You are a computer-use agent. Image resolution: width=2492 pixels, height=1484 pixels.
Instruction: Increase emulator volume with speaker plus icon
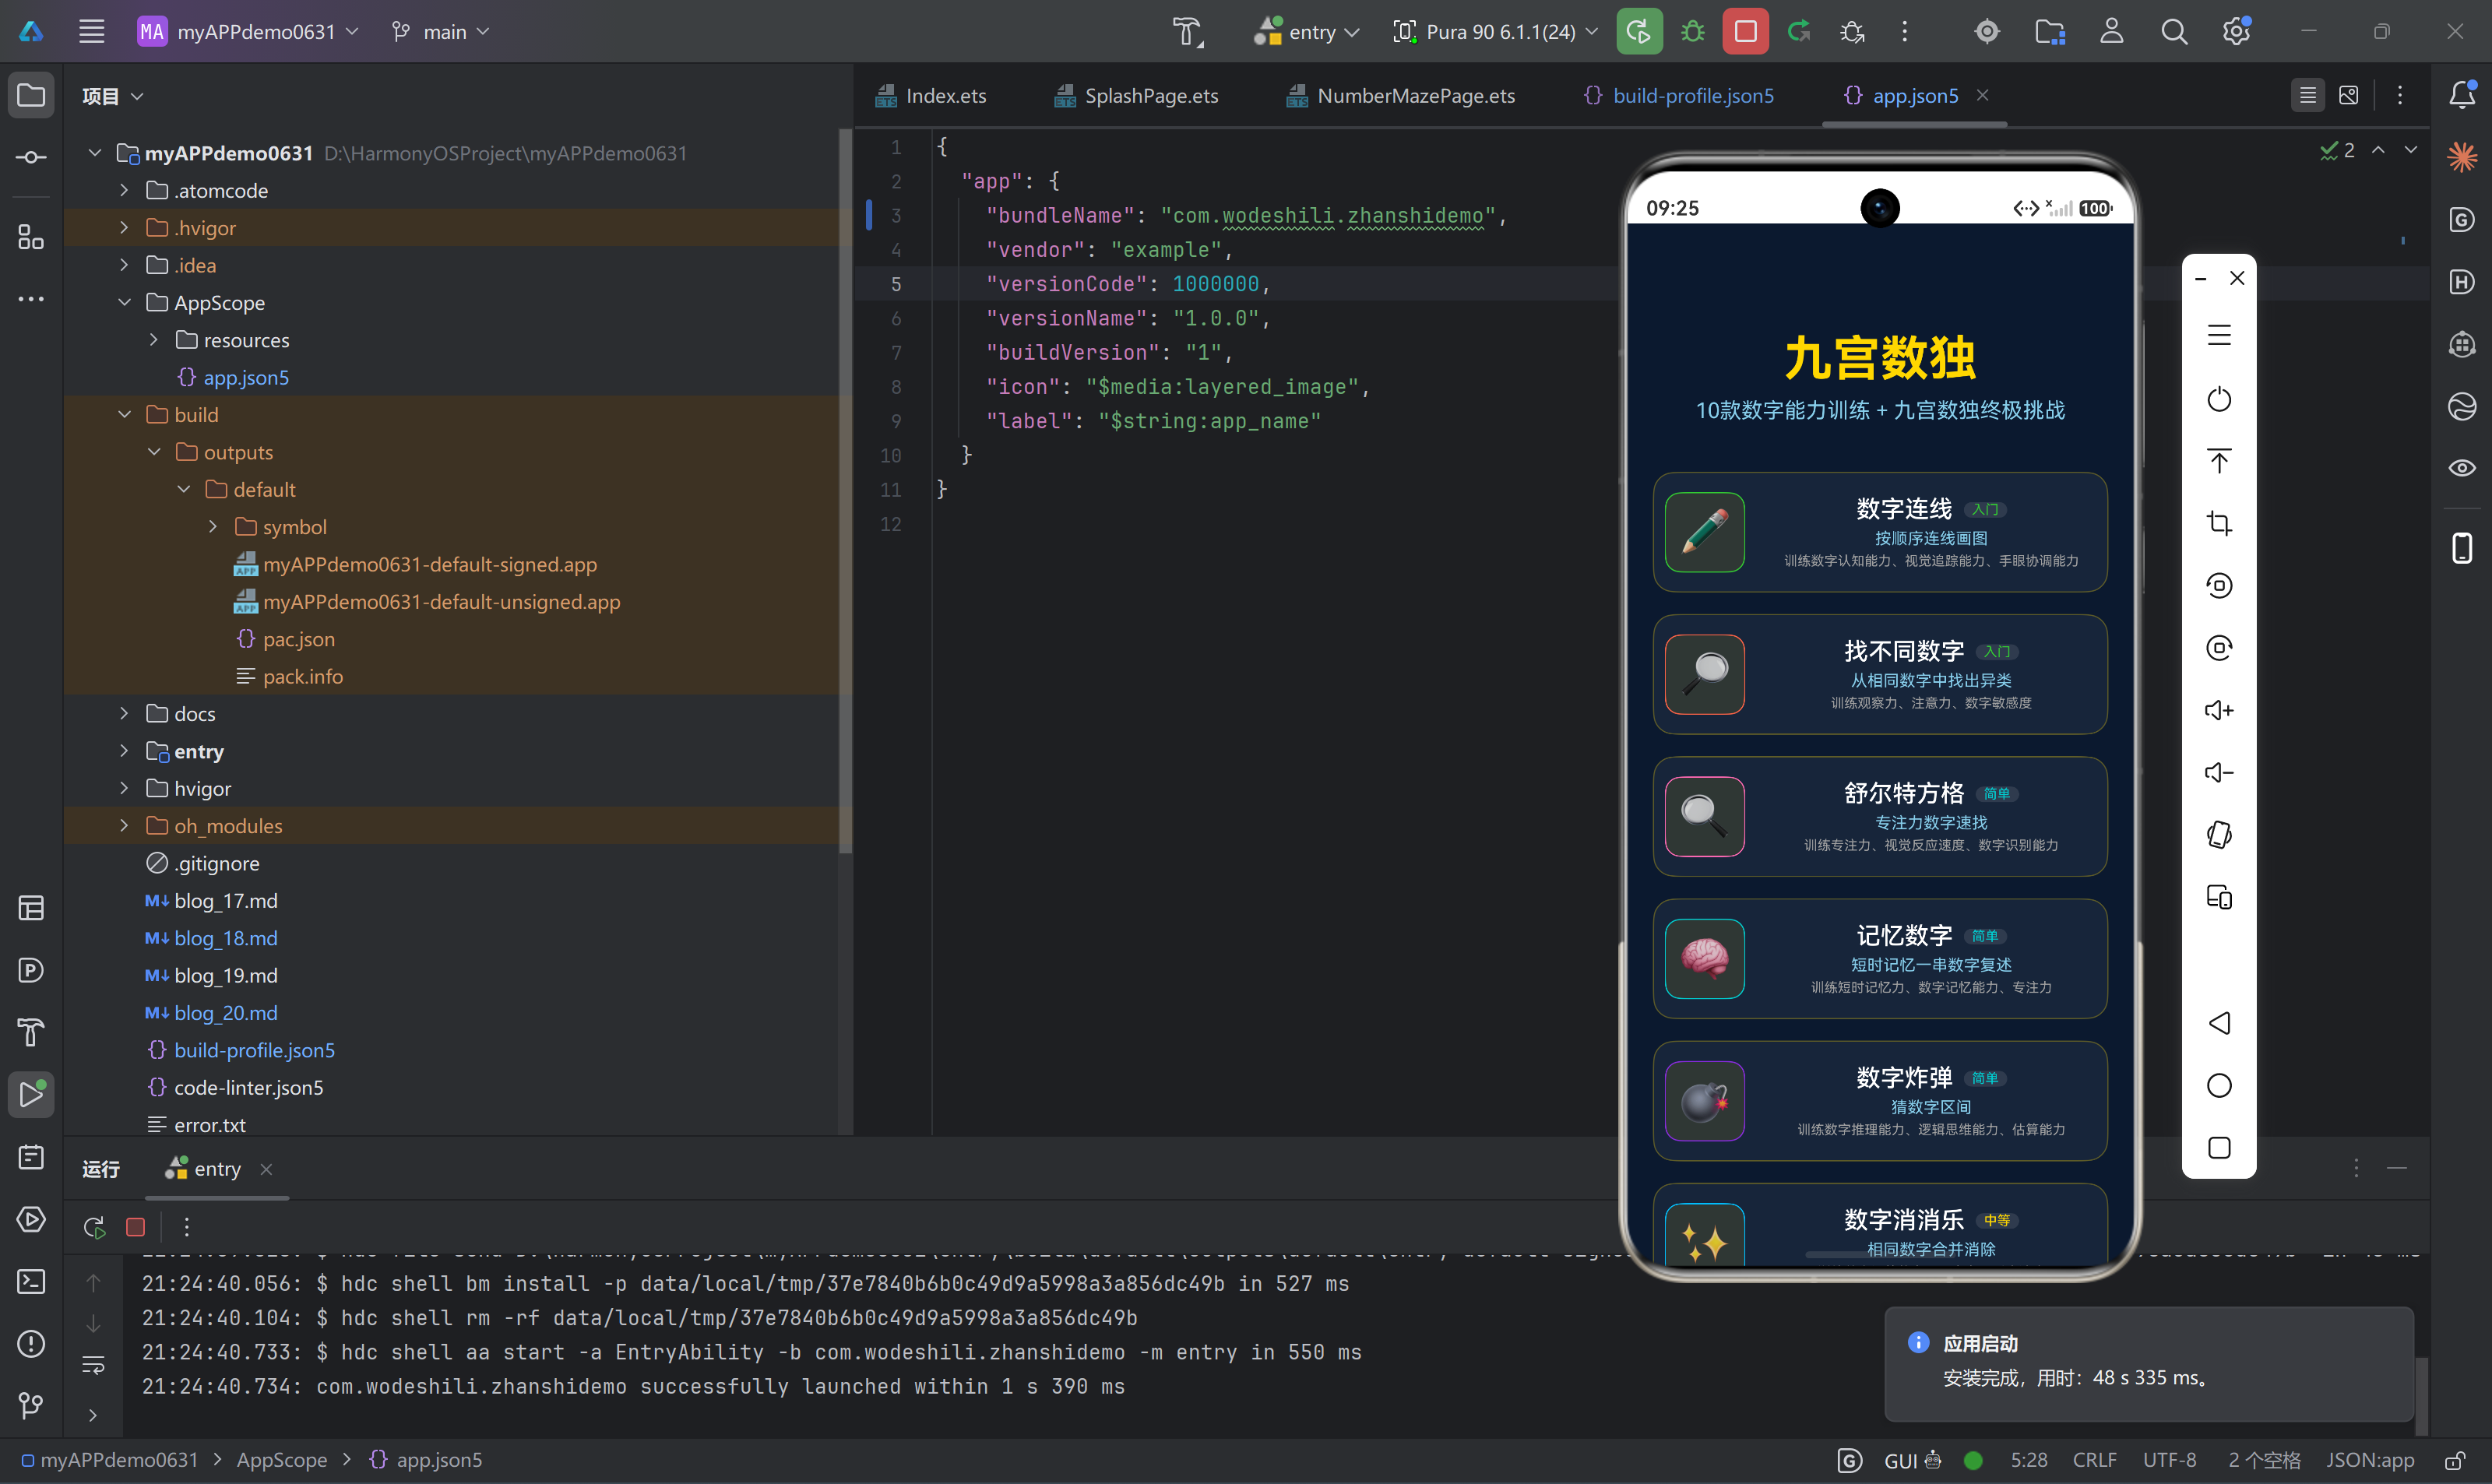tap(2218, 710)
